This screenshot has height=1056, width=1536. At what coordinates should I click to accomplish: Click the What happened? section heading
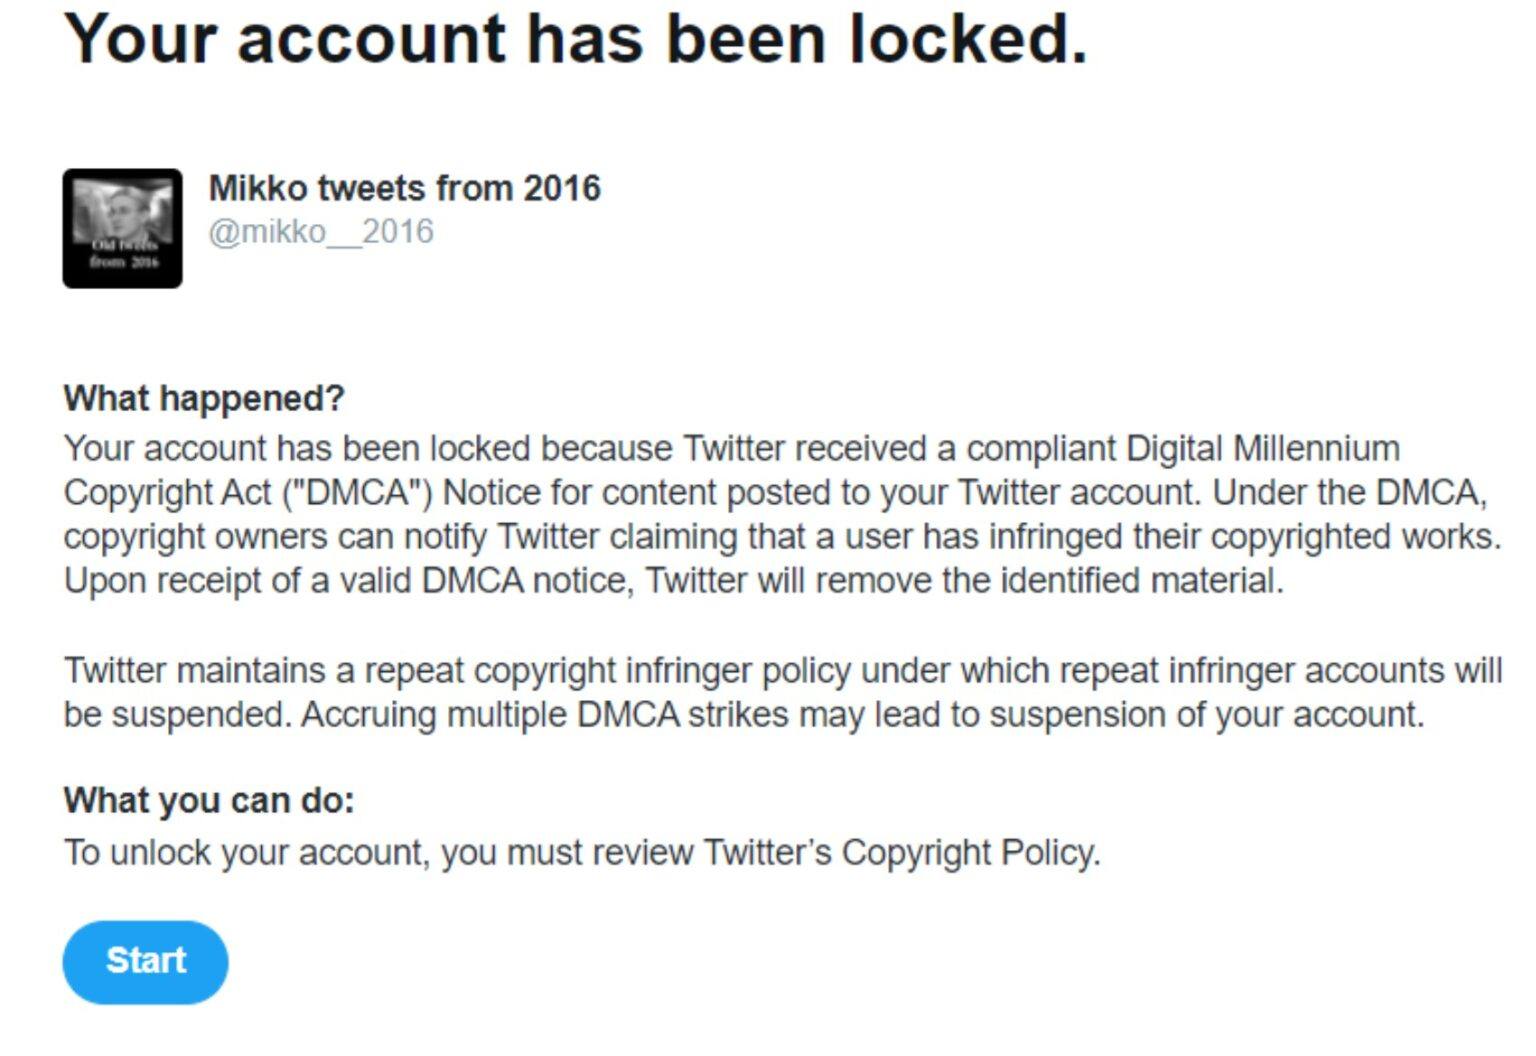[x=203, y=398]
